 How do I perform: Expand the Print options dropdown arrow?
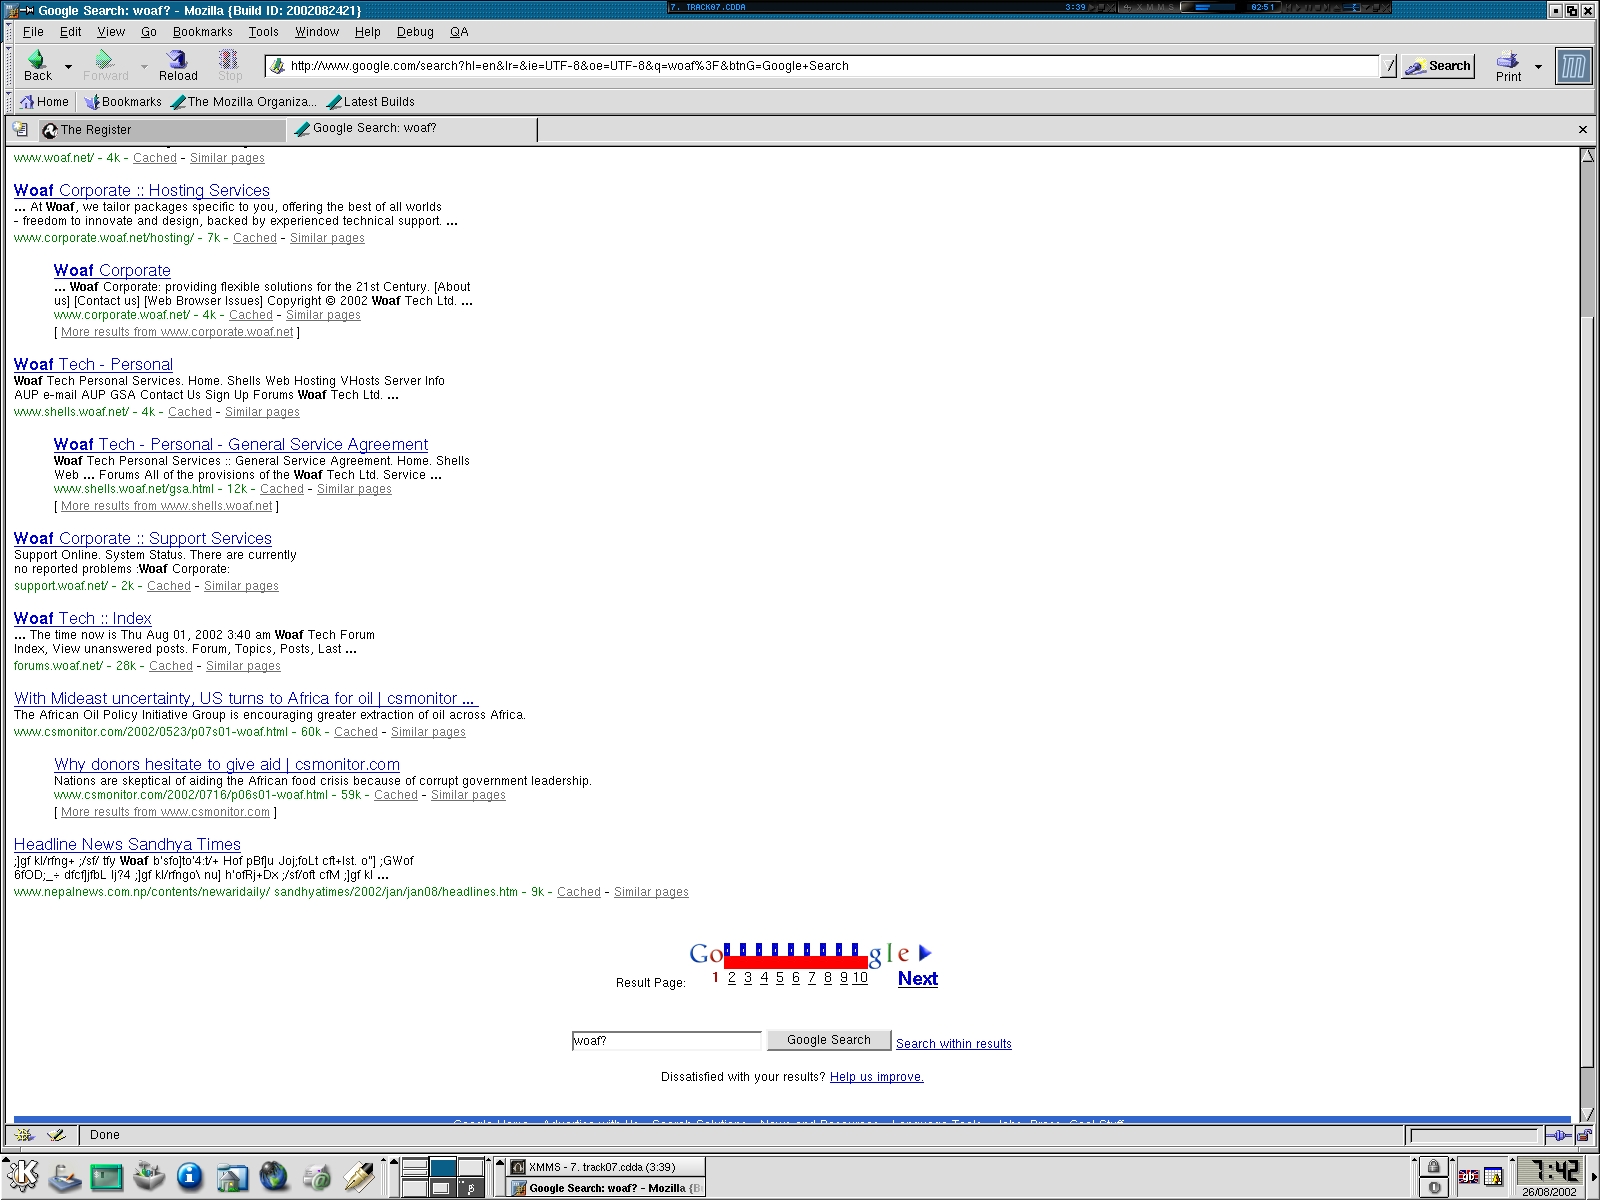click(x=1538, y=67)
